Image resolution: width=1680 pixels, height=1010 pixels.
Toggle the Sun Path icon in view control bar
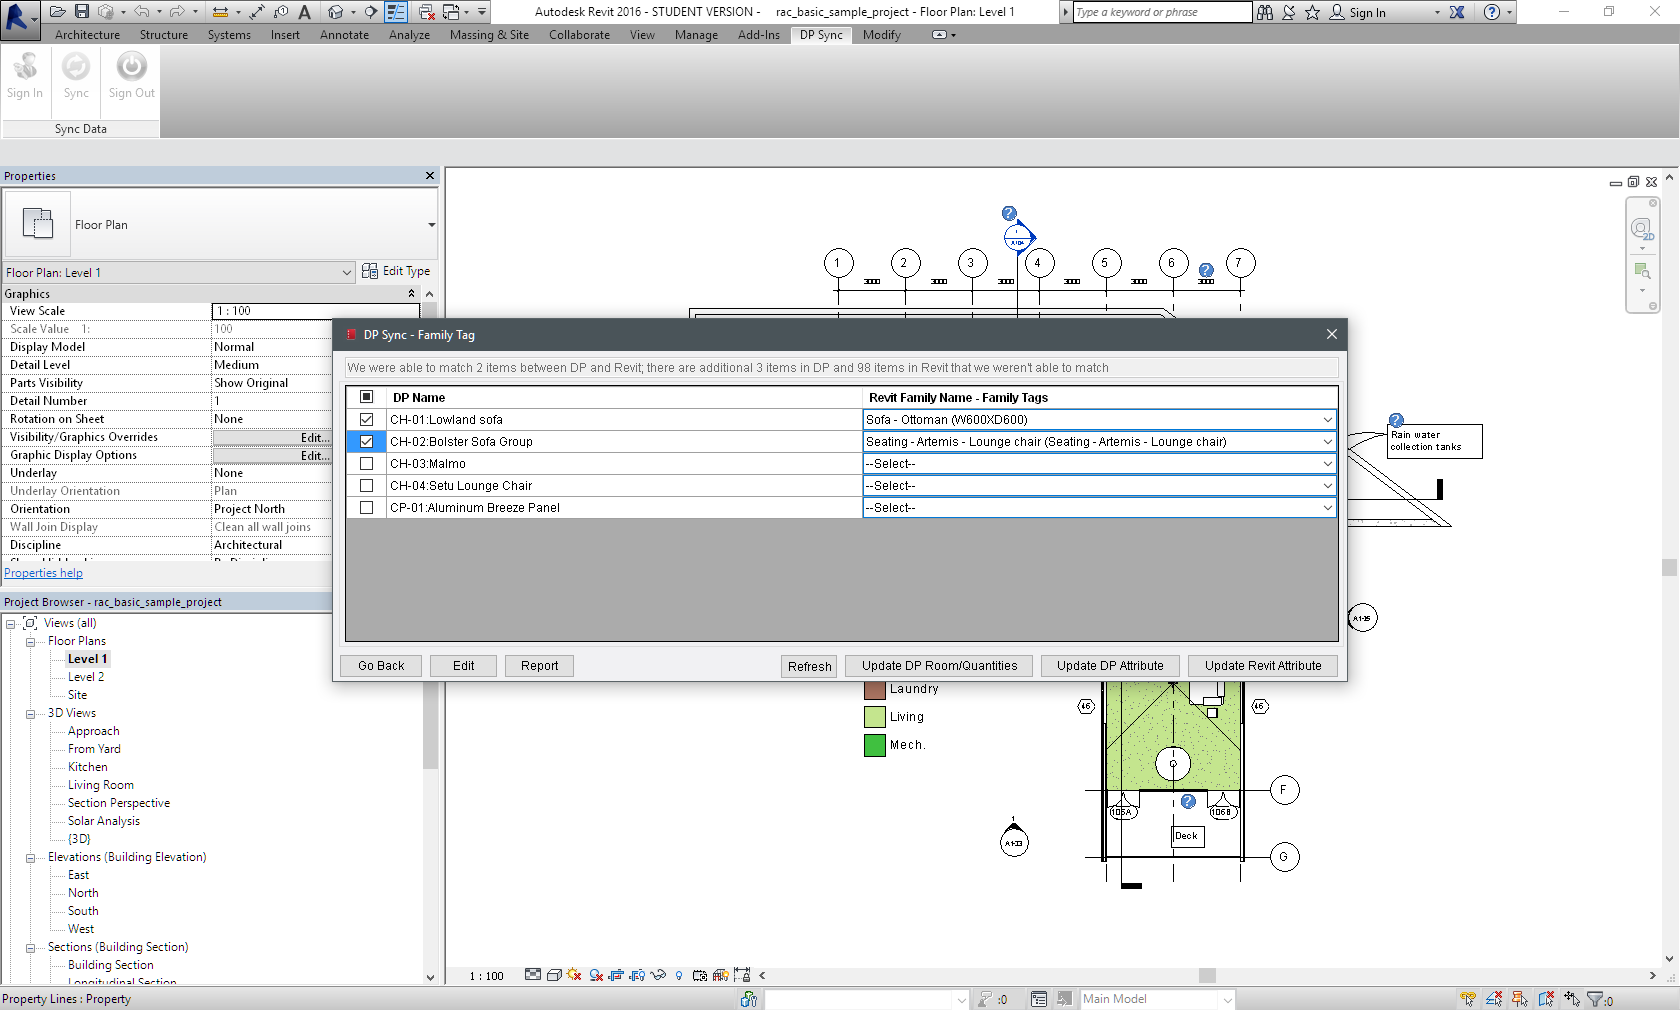[574, 975]
